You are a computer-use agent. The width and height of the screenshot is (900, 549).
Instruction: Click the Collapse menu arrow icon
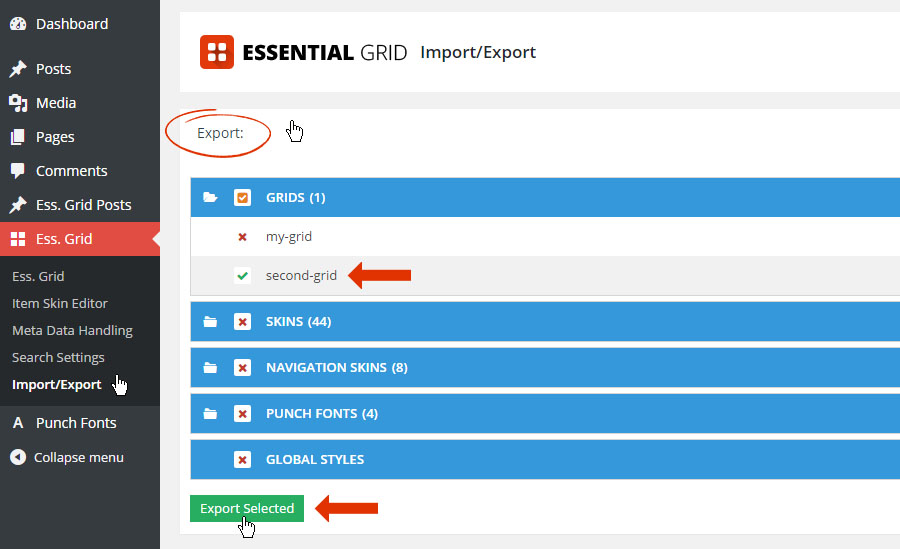point(18,457)
